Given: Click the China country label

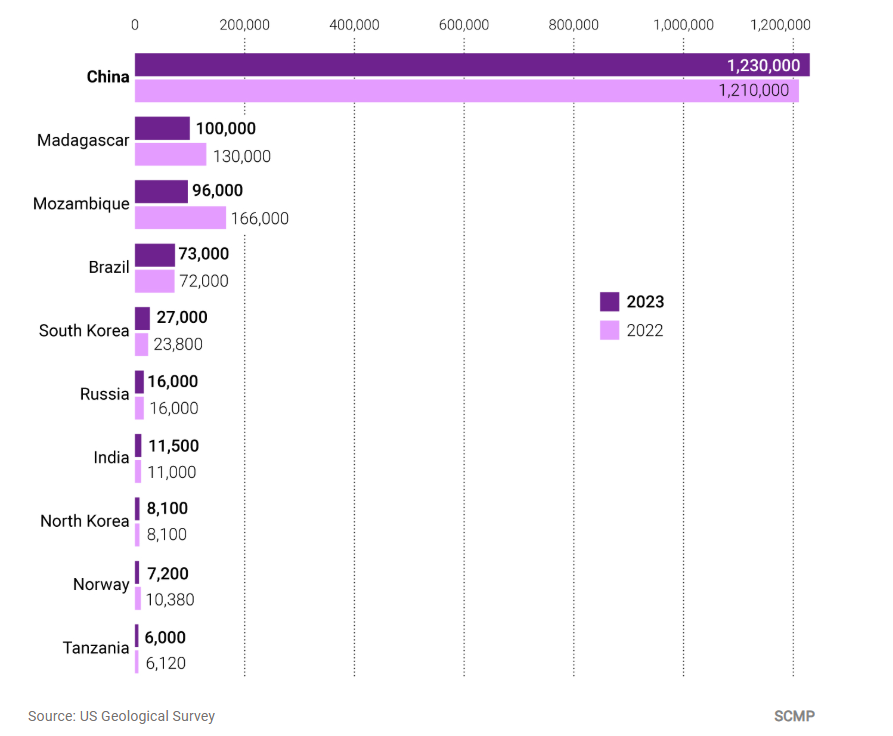Looking at the screenshot, I should (108, 77).
